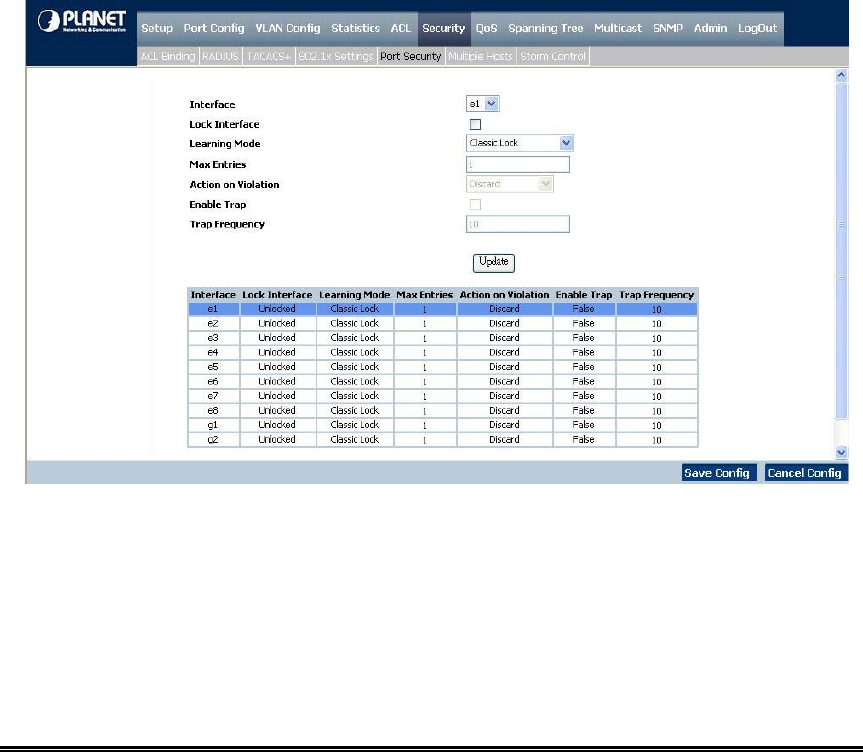Focus the Trap Frequency text field
The image size is (863, 752).
517,225
